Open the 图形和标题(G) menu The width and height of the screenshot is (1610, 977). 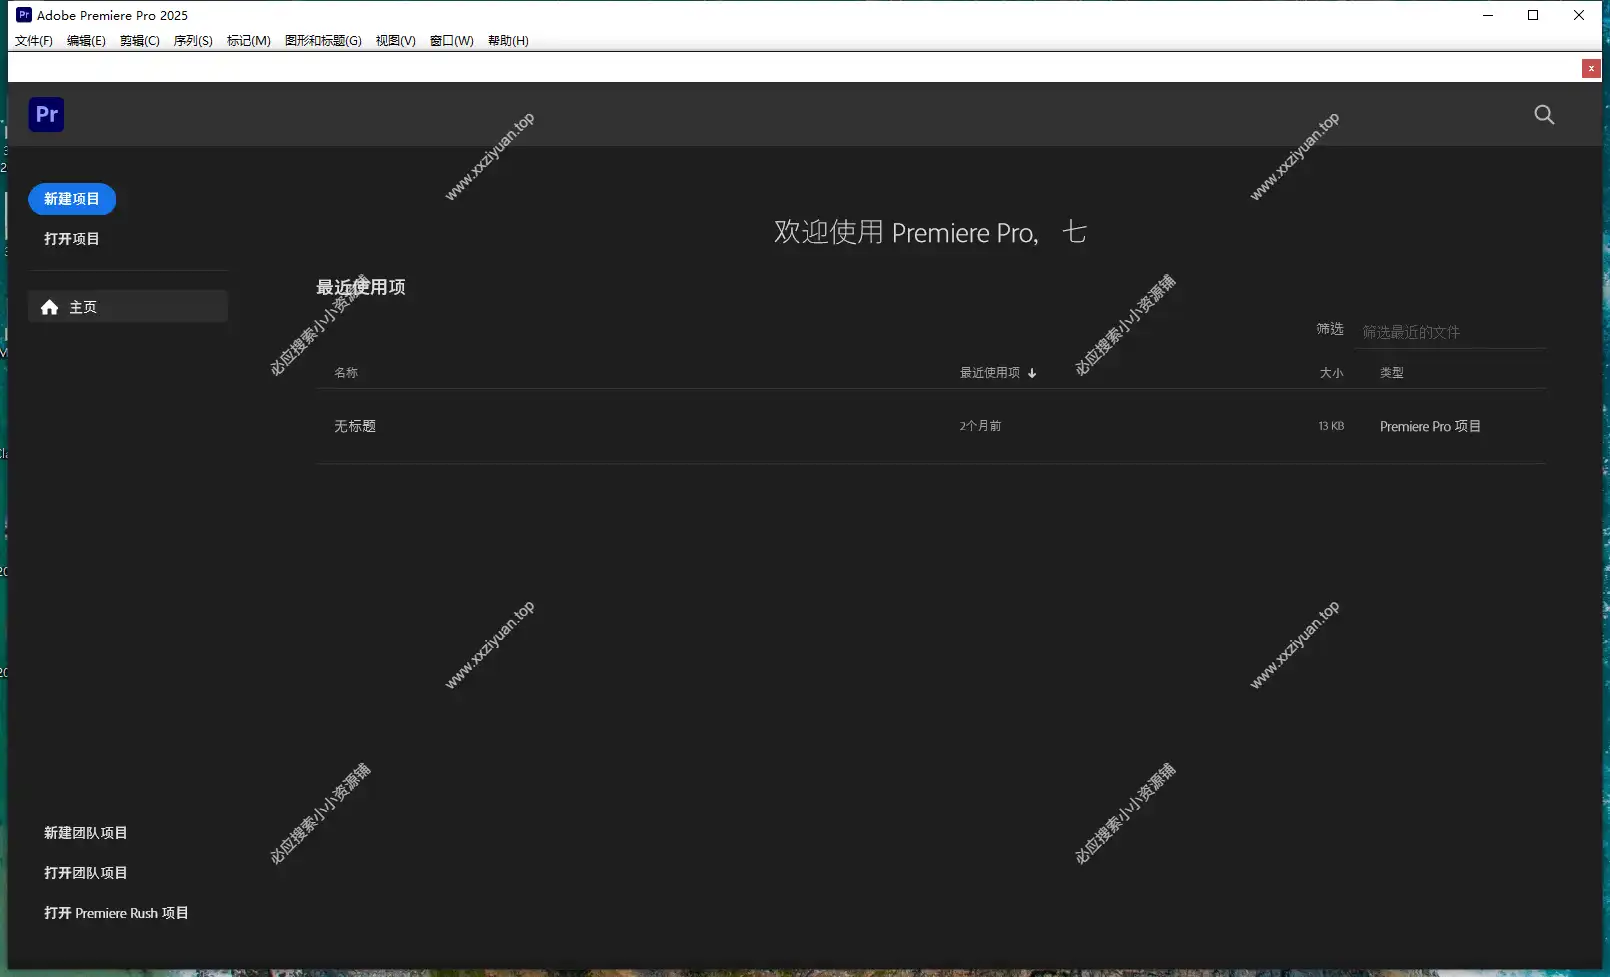(x=323, y=41)
